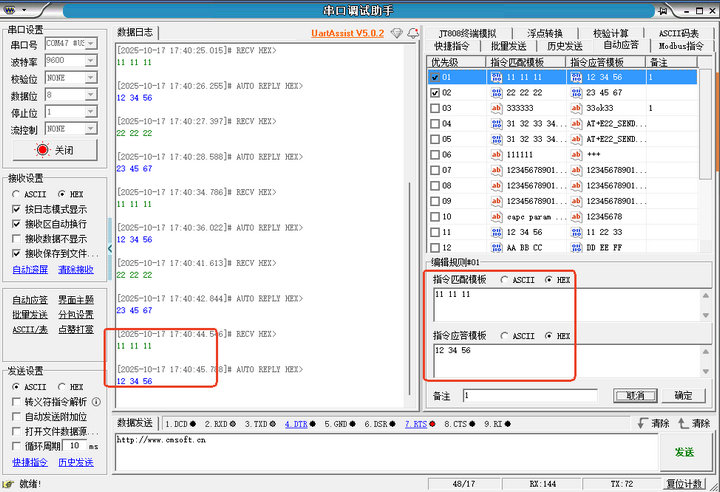Click the diamond icon beside the version number
Image resolution: width=720 pixels, height=492 pixels.
(x=397, y=33)
